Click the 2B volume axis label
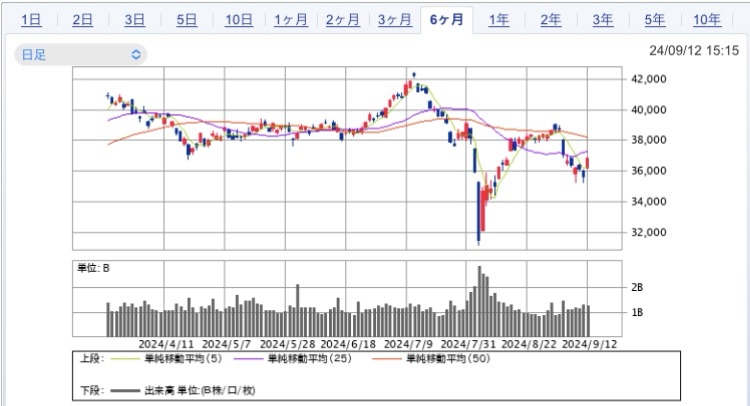Viewport: 750px width, 406px height. point(637,287)
